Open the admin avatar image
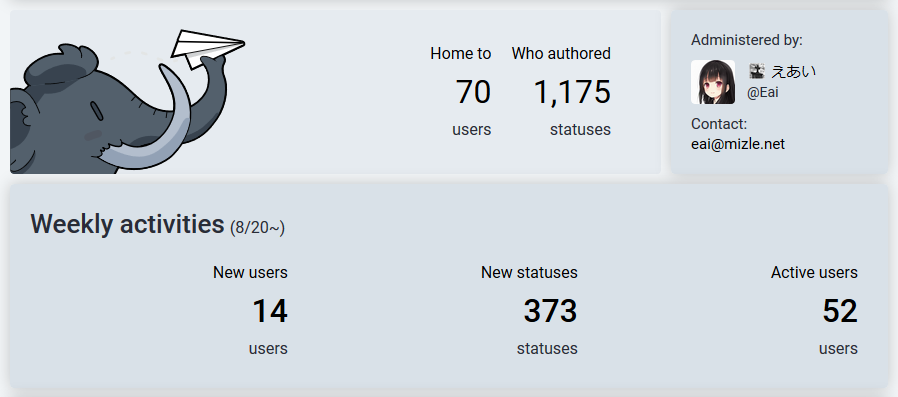 click(713, 82)
